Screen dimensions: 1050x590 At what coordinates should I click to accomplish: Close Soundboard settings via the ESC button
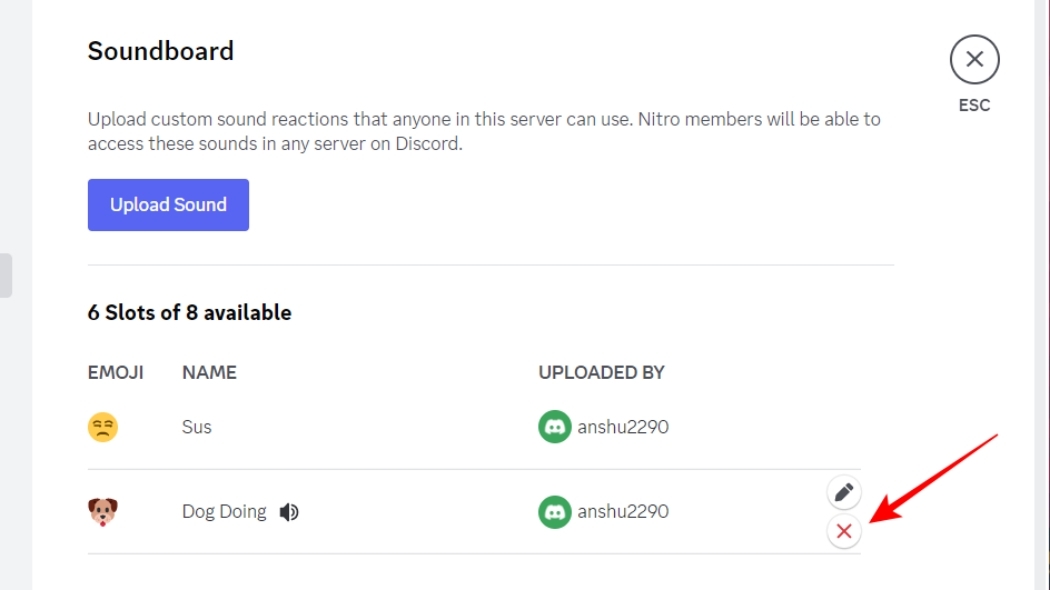974,59
